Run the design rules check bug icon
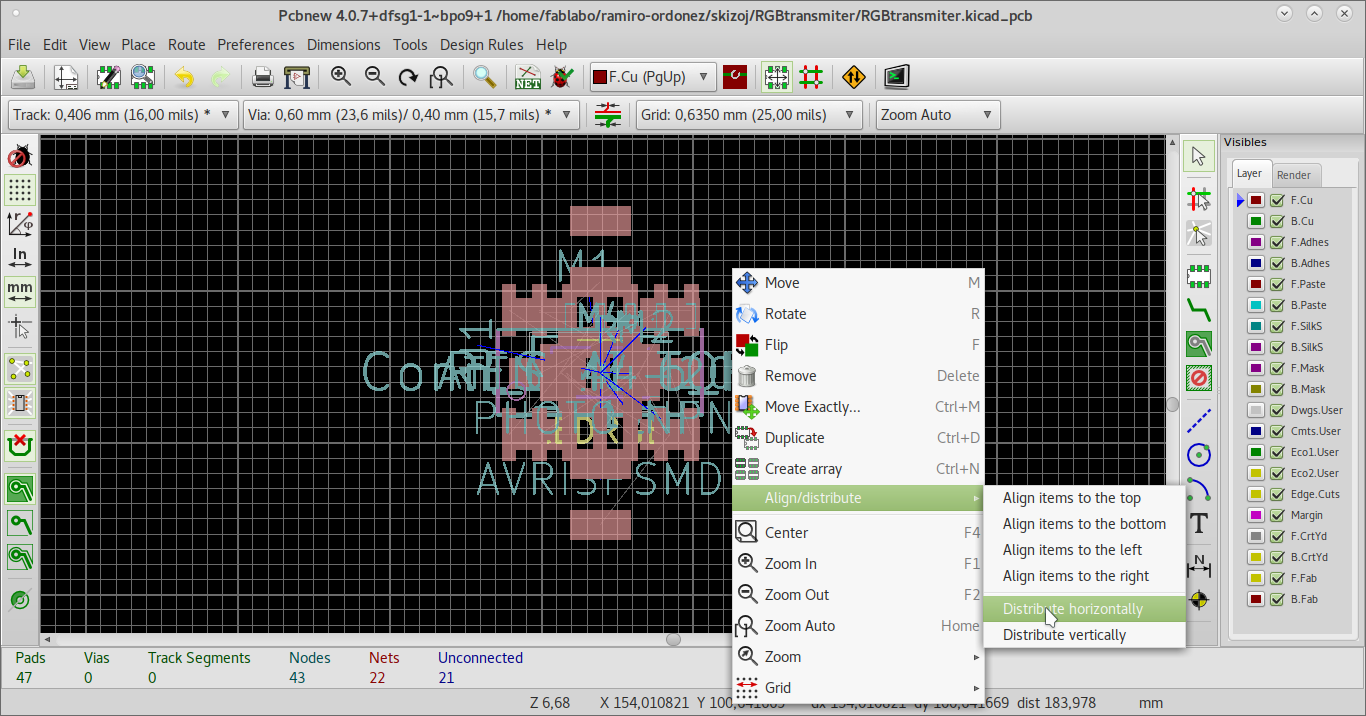 [x=561, y=77]
